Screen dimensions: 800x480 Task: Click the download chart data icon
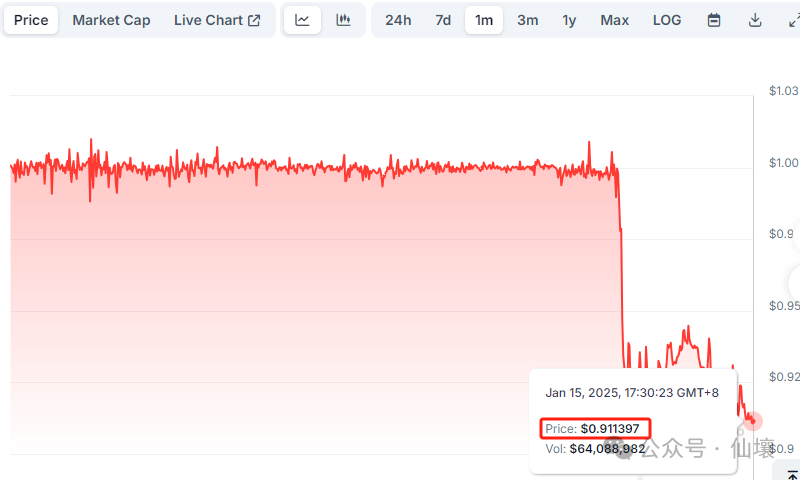point(755,20)
